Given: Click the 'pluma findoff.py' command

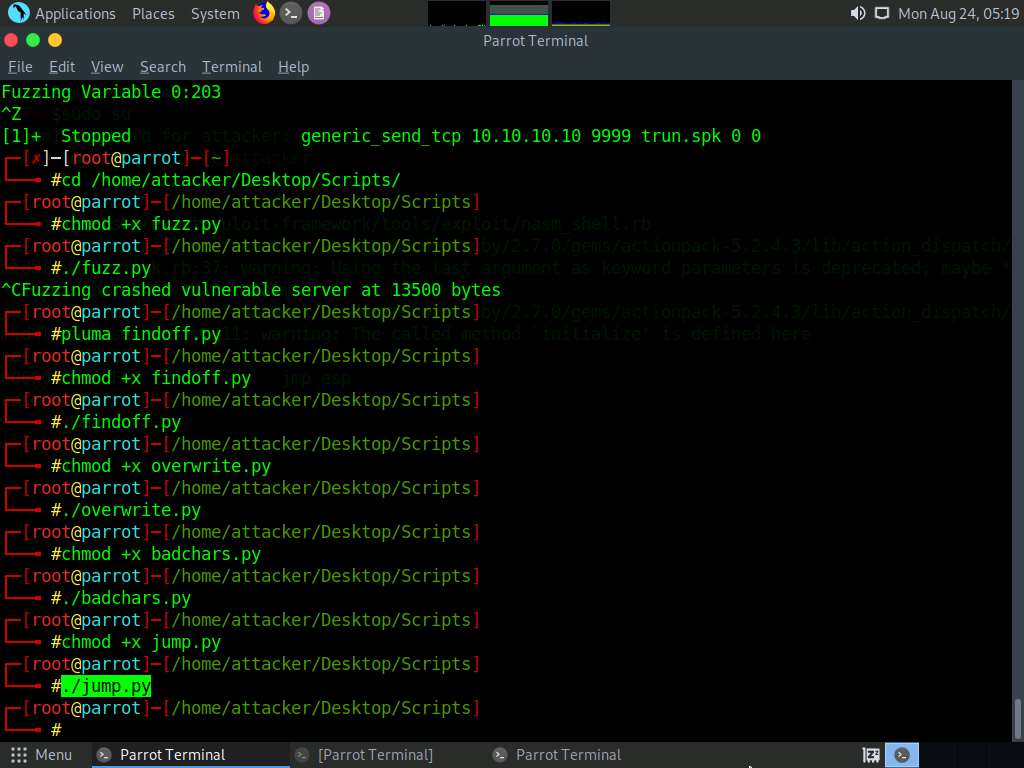Looking at the screenshot, I should (141, 334).
